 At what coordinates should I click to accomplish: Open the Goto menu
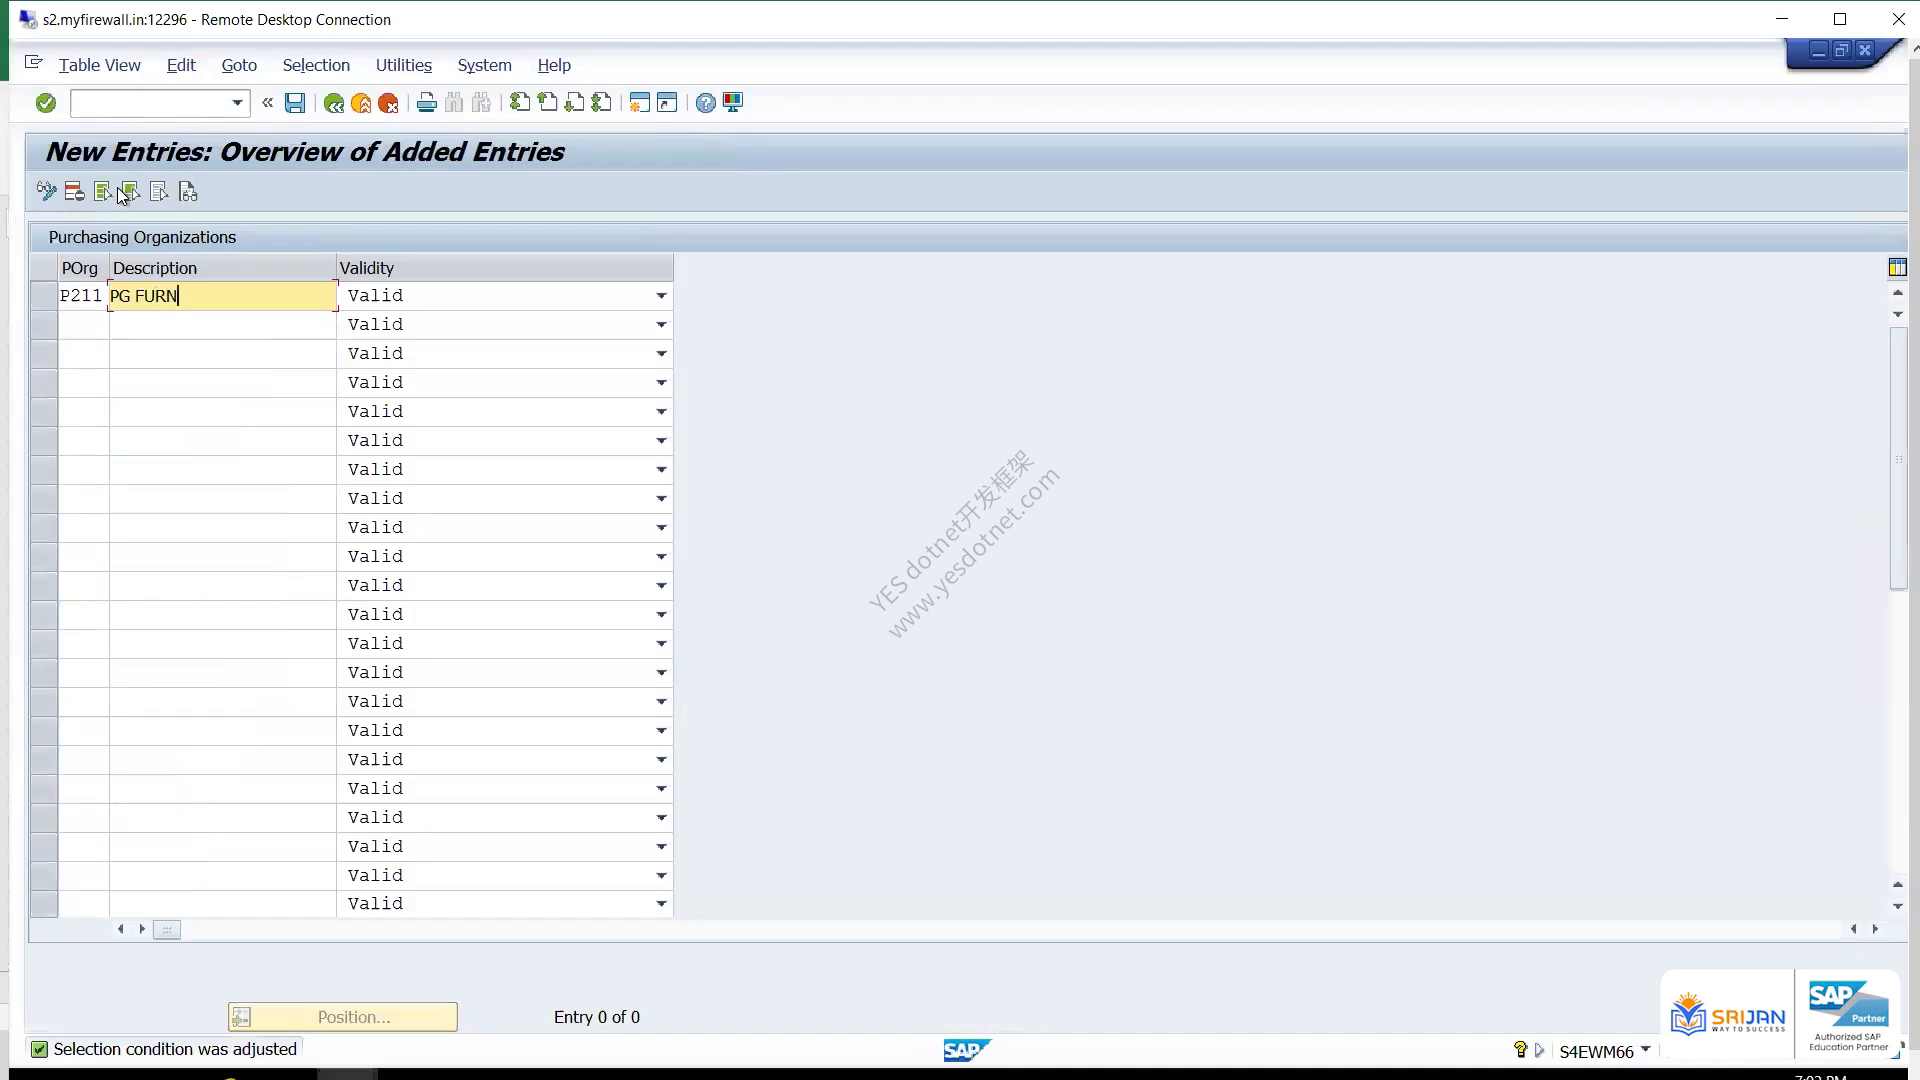pyautogui.click(x=239, y=65)
